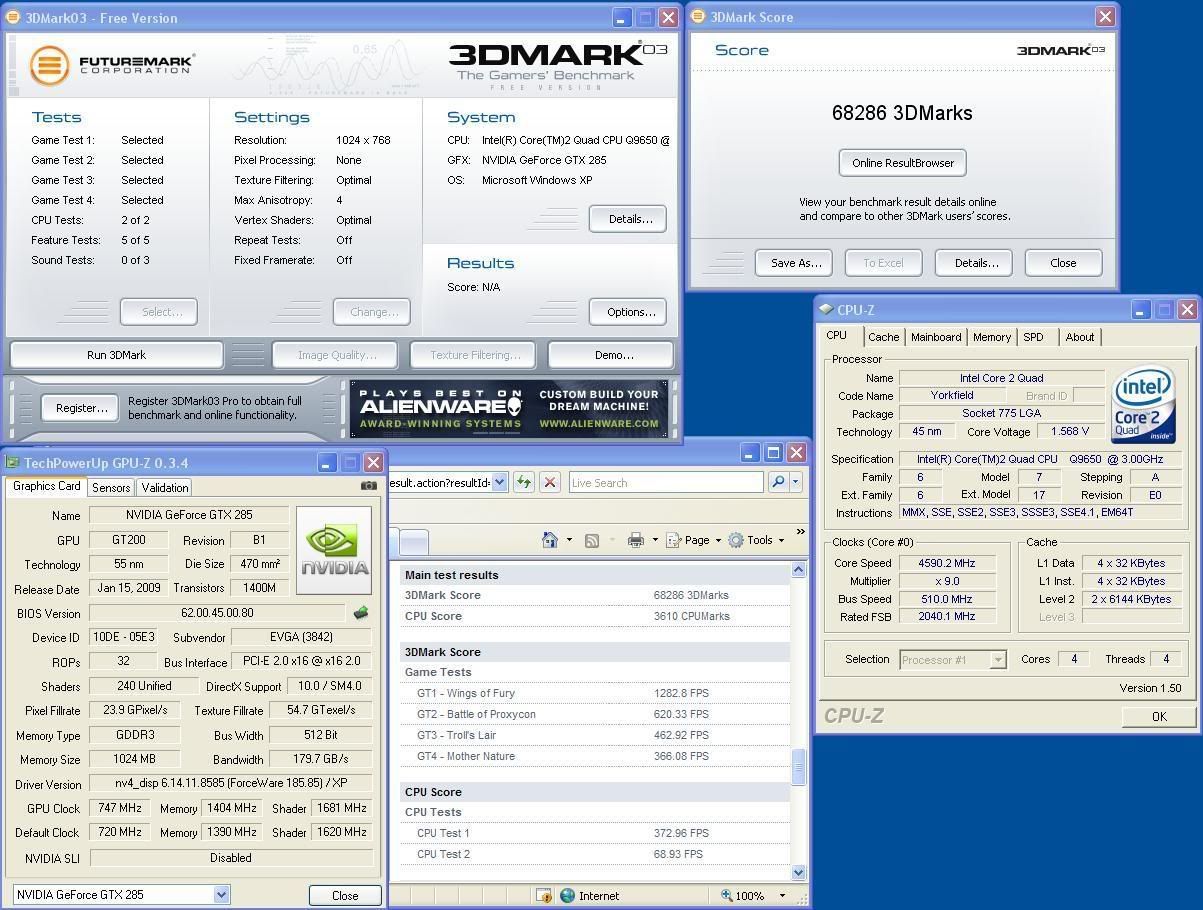Open the SPD tab in CPU-Z
1203x910 pixels.
point(1033,337)
